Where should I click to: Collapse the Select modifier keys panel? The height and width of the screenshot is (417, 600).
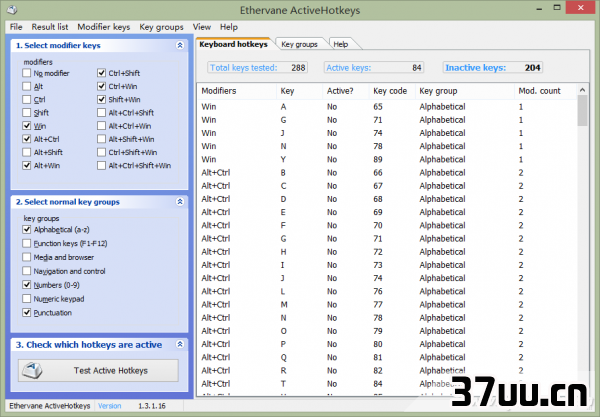point(180,45)
